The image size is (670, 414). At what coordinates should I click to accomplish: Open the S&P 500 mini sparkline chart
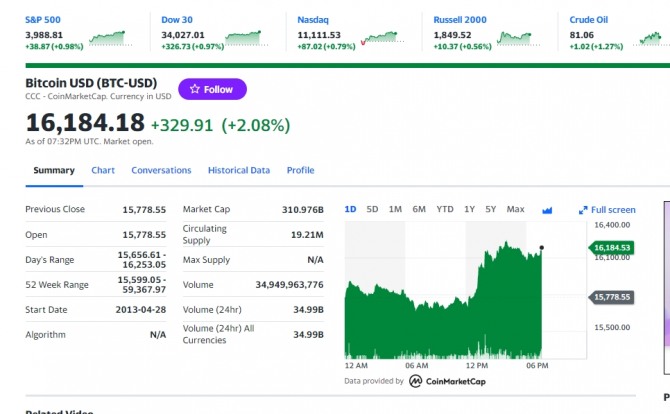tap(110, 38)
